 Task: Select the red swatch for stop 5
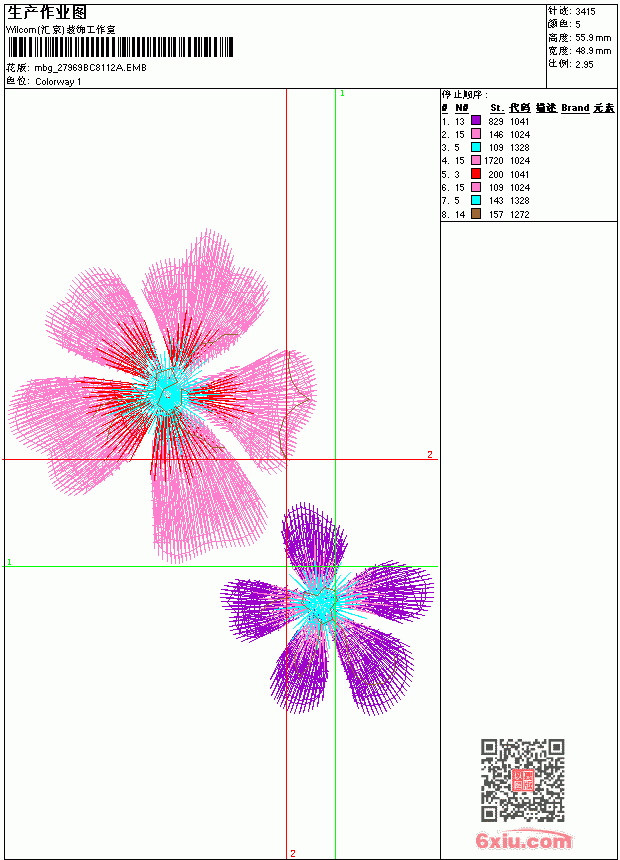[476, 173]
